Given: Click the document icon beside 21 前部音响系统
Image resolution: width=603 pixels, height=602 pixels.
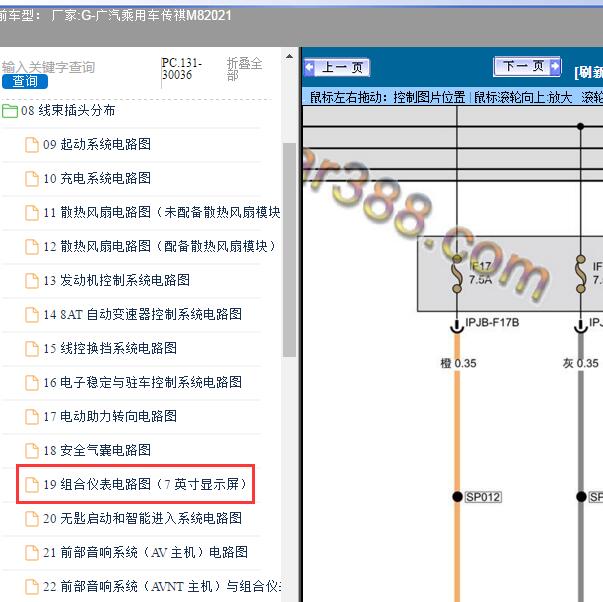Looking at the screenshot, I should click(32, 553).
